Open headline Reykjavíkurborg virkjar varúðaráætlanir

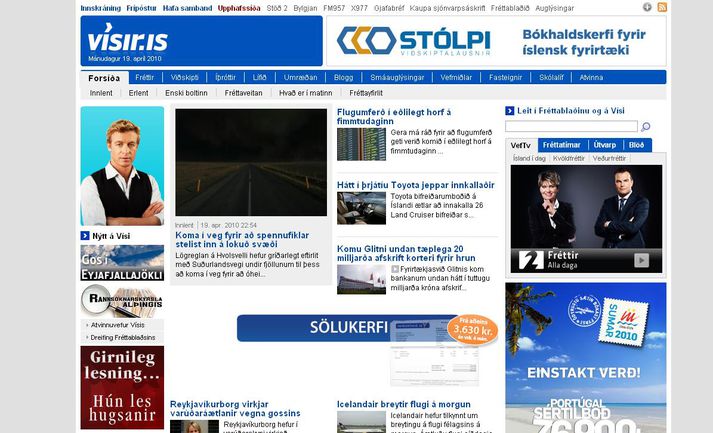[235, 408]
